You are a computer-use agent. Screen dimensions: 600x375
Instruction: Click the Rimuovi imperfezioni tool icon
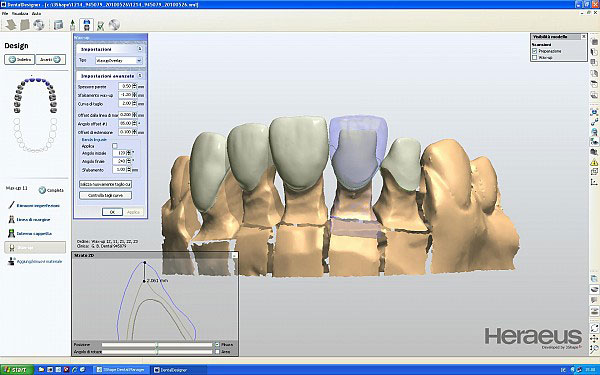11,205
